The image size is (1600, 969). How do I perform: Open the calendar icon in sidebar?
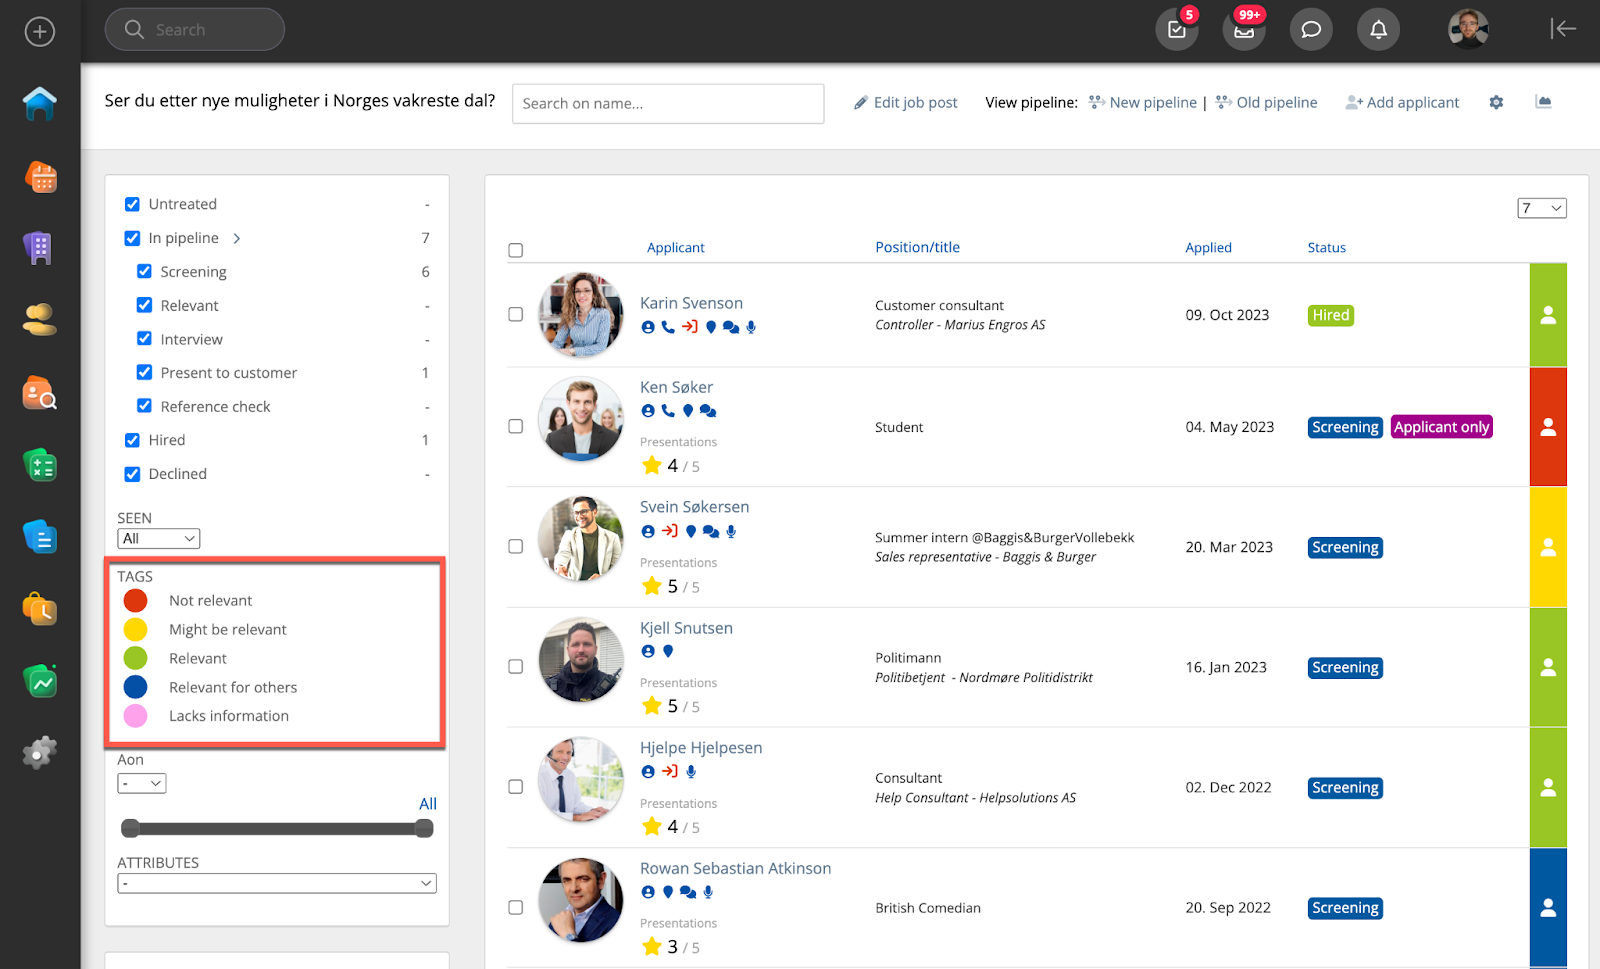tap(40, 178)
